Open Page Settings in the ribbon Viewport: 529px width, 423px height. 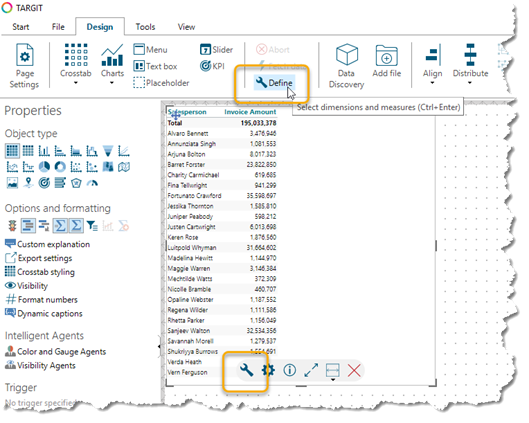[x=24, y=66]
